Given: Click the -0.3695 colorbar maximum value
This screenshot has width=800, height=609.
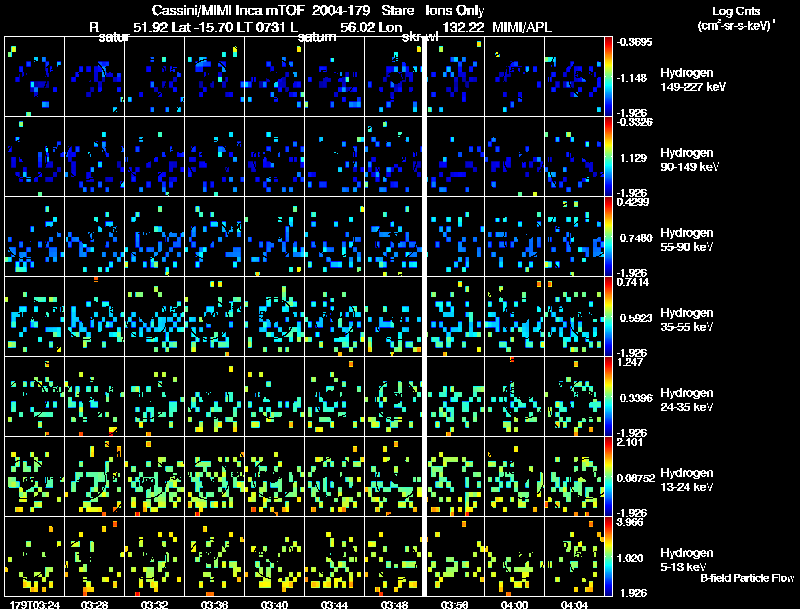Looking at the screenshot, I should (635, 42).
